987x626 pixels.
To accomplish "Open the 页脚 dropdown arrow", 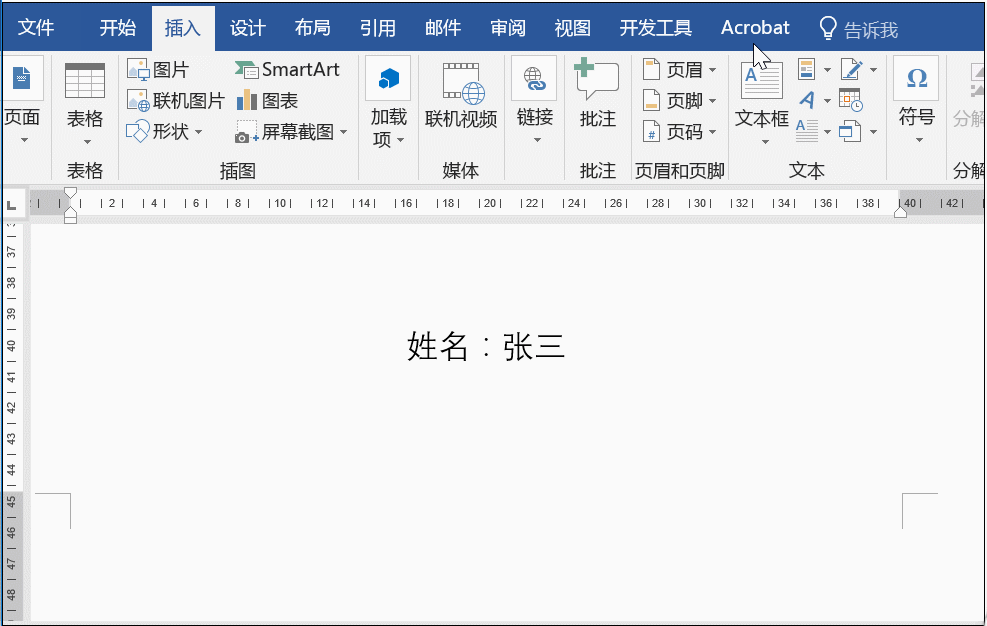I will pos(713,101).
